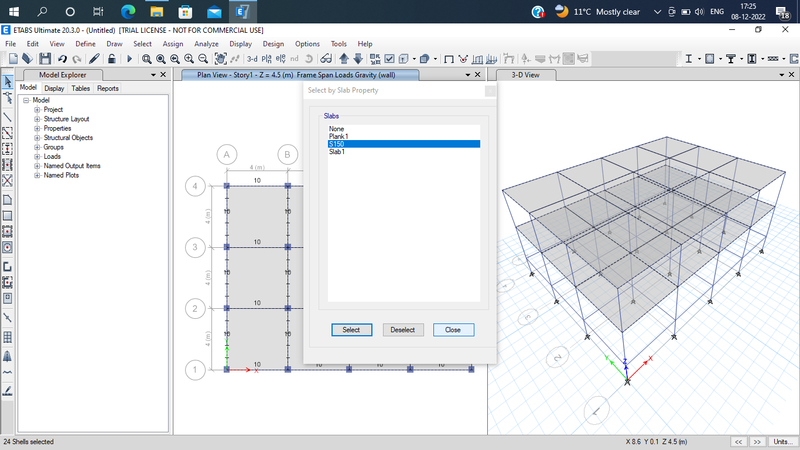This screenshot has width=800, height=450.
Task: Move up in list arrow icon
Action: pyautogui.click(x=344, y=59)
